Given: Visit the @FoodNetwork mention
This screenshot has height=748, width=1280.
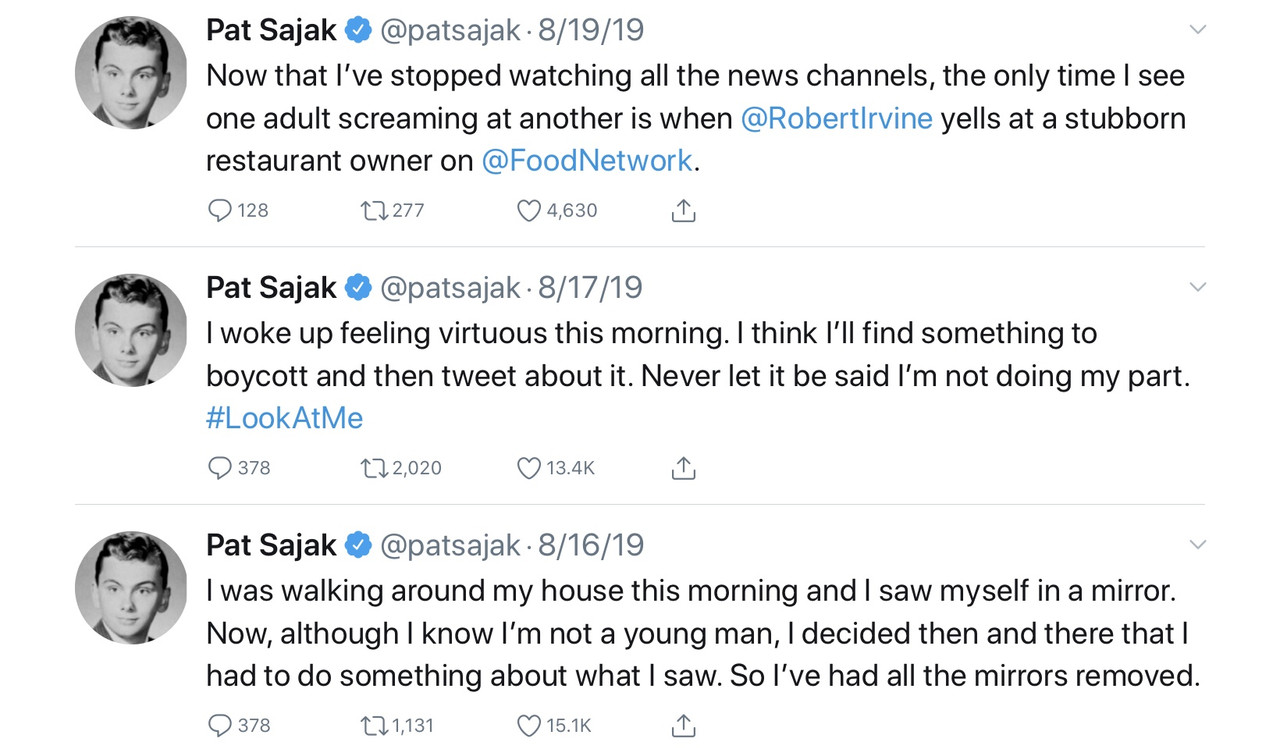Looking at the screenshot, I should click(587, 161).
